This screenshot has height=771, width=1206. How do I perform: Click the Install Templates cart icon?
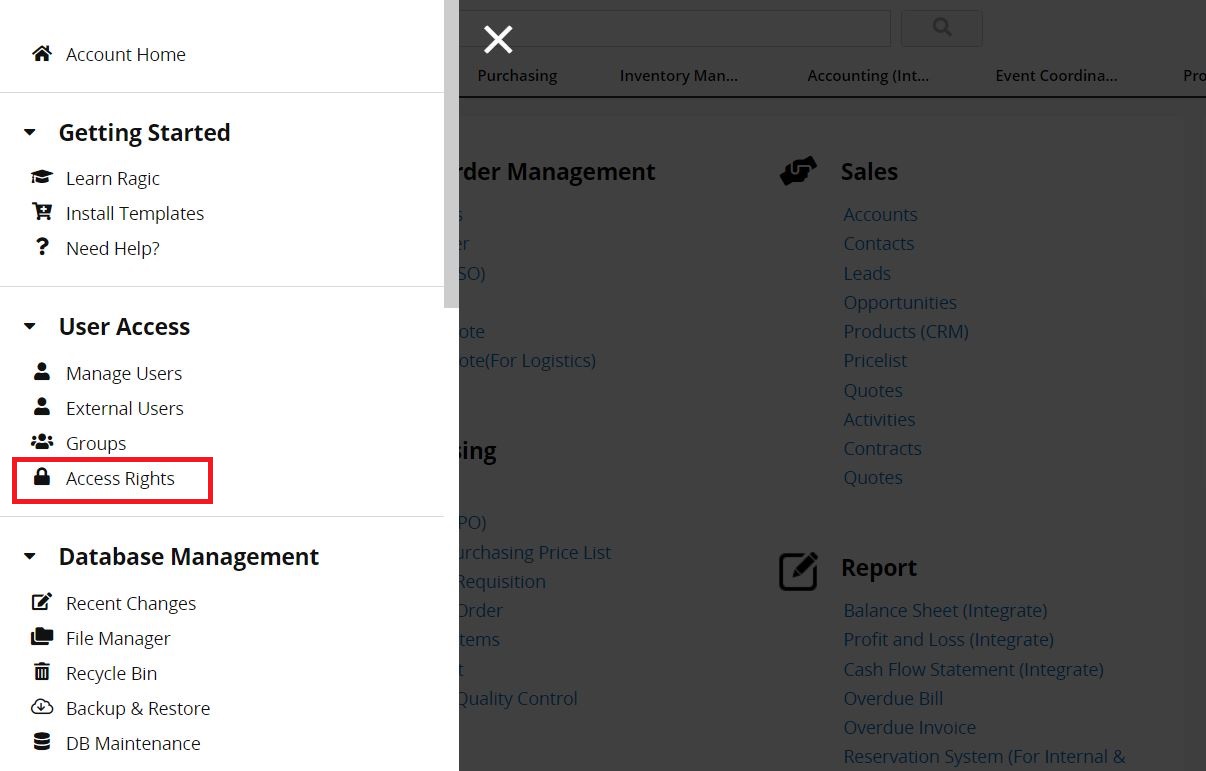click(x=41, y=212)
